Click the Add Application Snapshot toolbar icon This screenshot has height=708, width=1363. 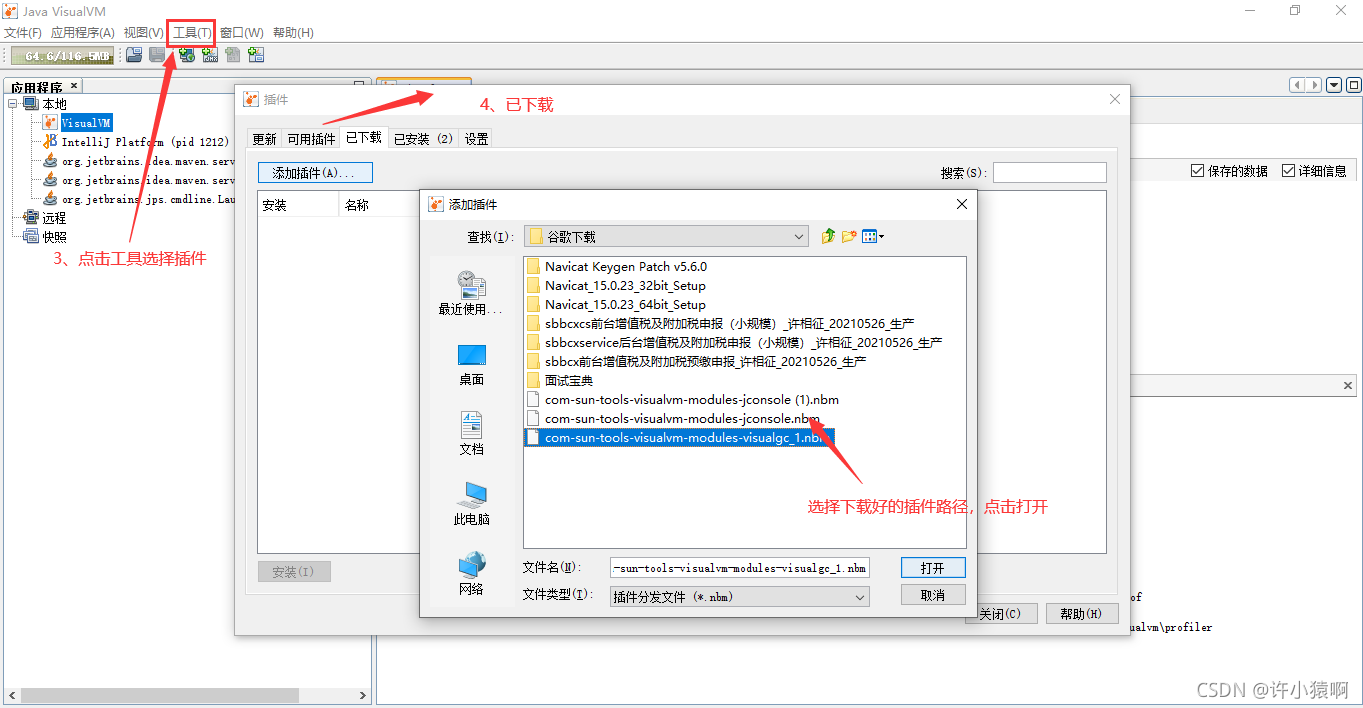pyautogui.click(x=256, y=55)
